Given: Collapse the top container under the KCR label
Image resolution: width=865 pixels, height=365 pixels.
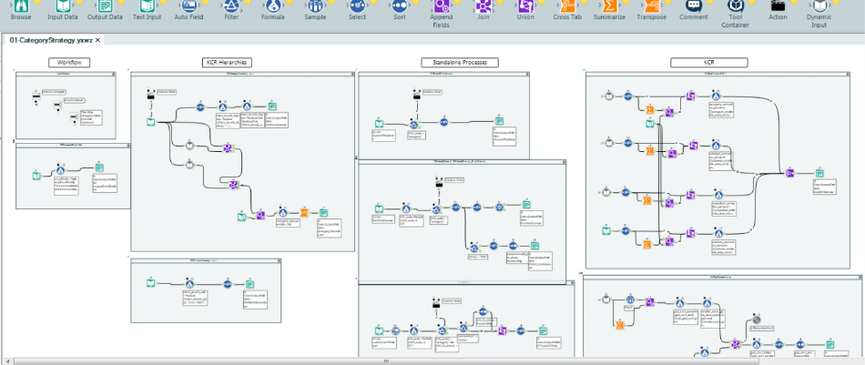Looking at the screenshot, I should pyautogui.click(x=847, y=73).
